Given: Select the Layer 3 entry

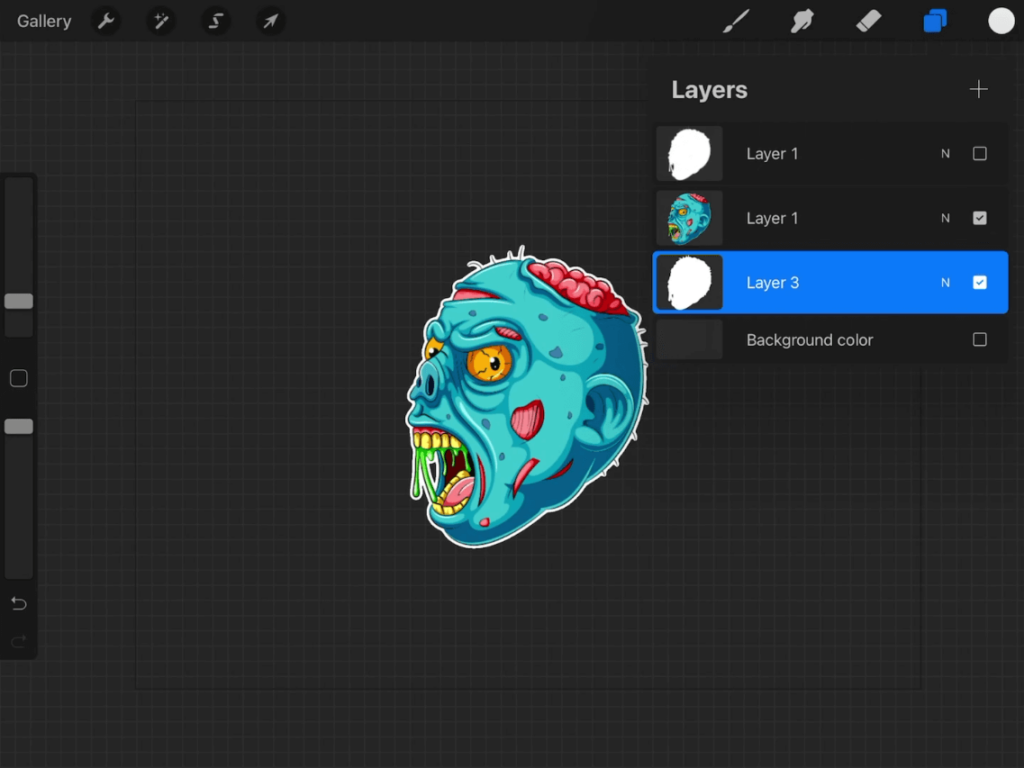Looking at the screenshot, I should point(830,282).
